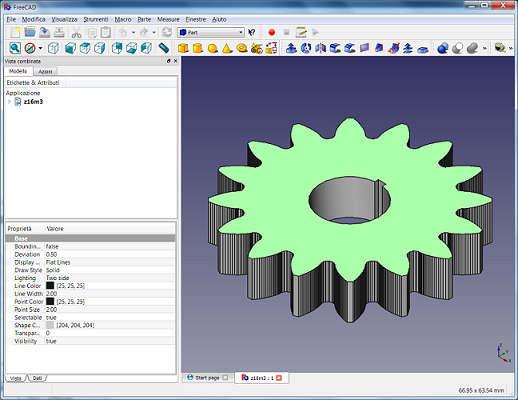Fit all content with the magnifier icon
The width and height of the screenshot is (518, 400).
[15, 48]
